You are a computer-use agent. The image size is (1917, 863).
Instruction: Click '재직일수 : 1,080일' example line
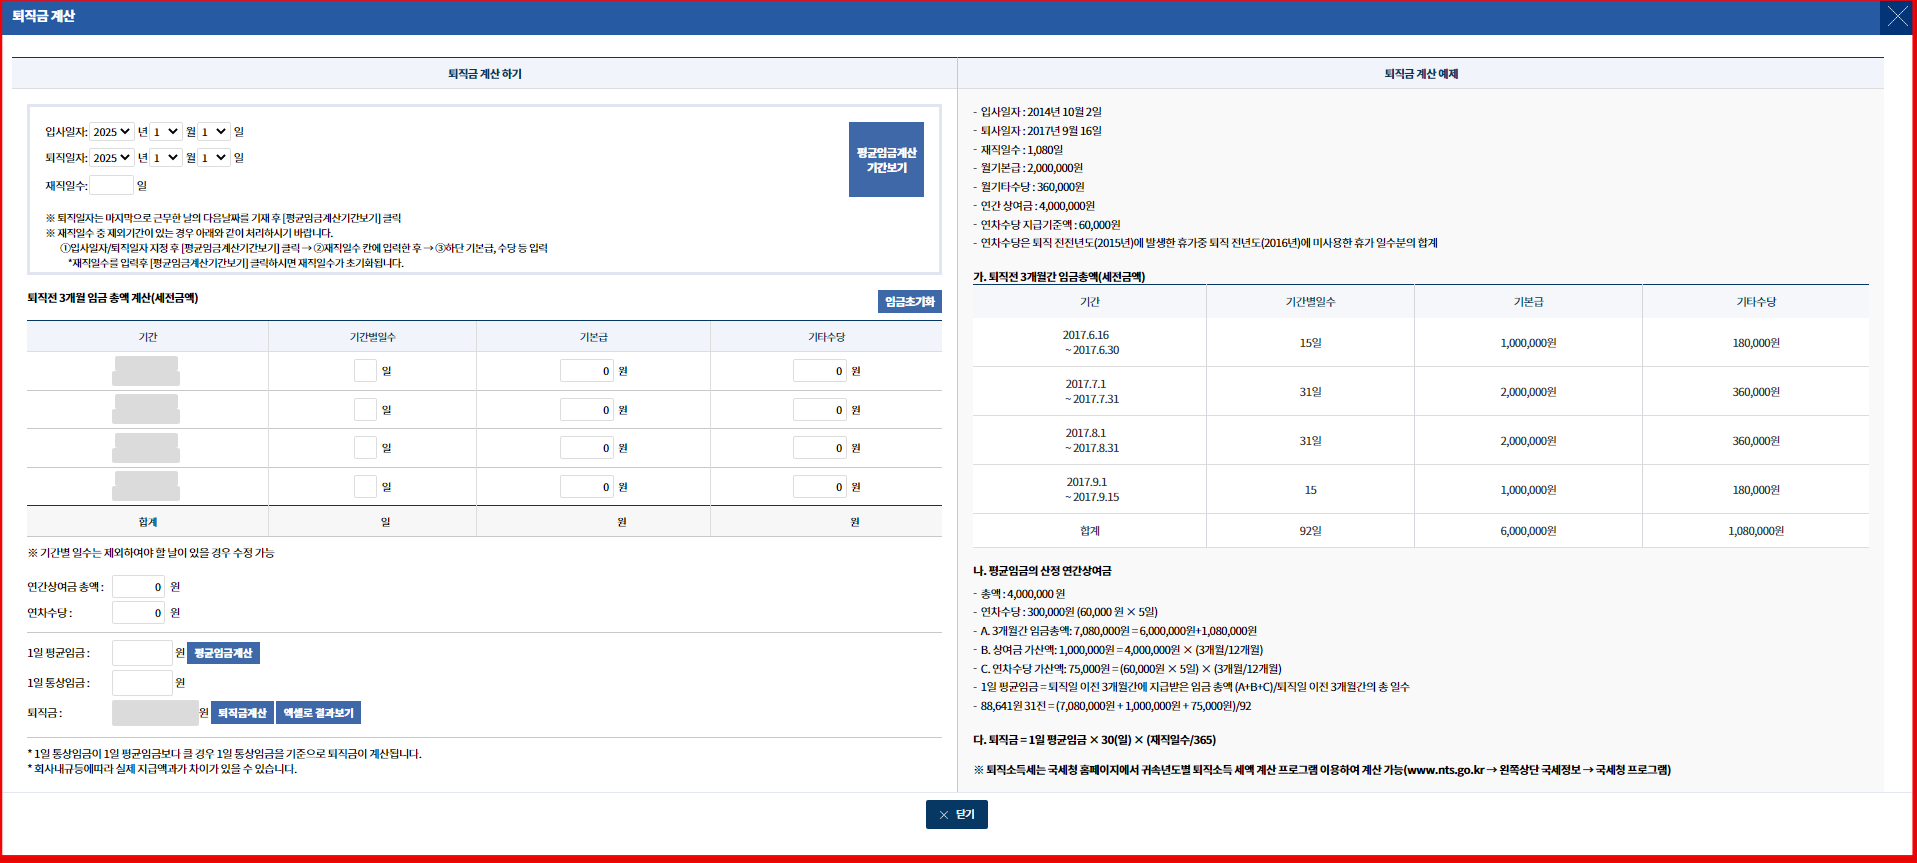point(1020,150)
